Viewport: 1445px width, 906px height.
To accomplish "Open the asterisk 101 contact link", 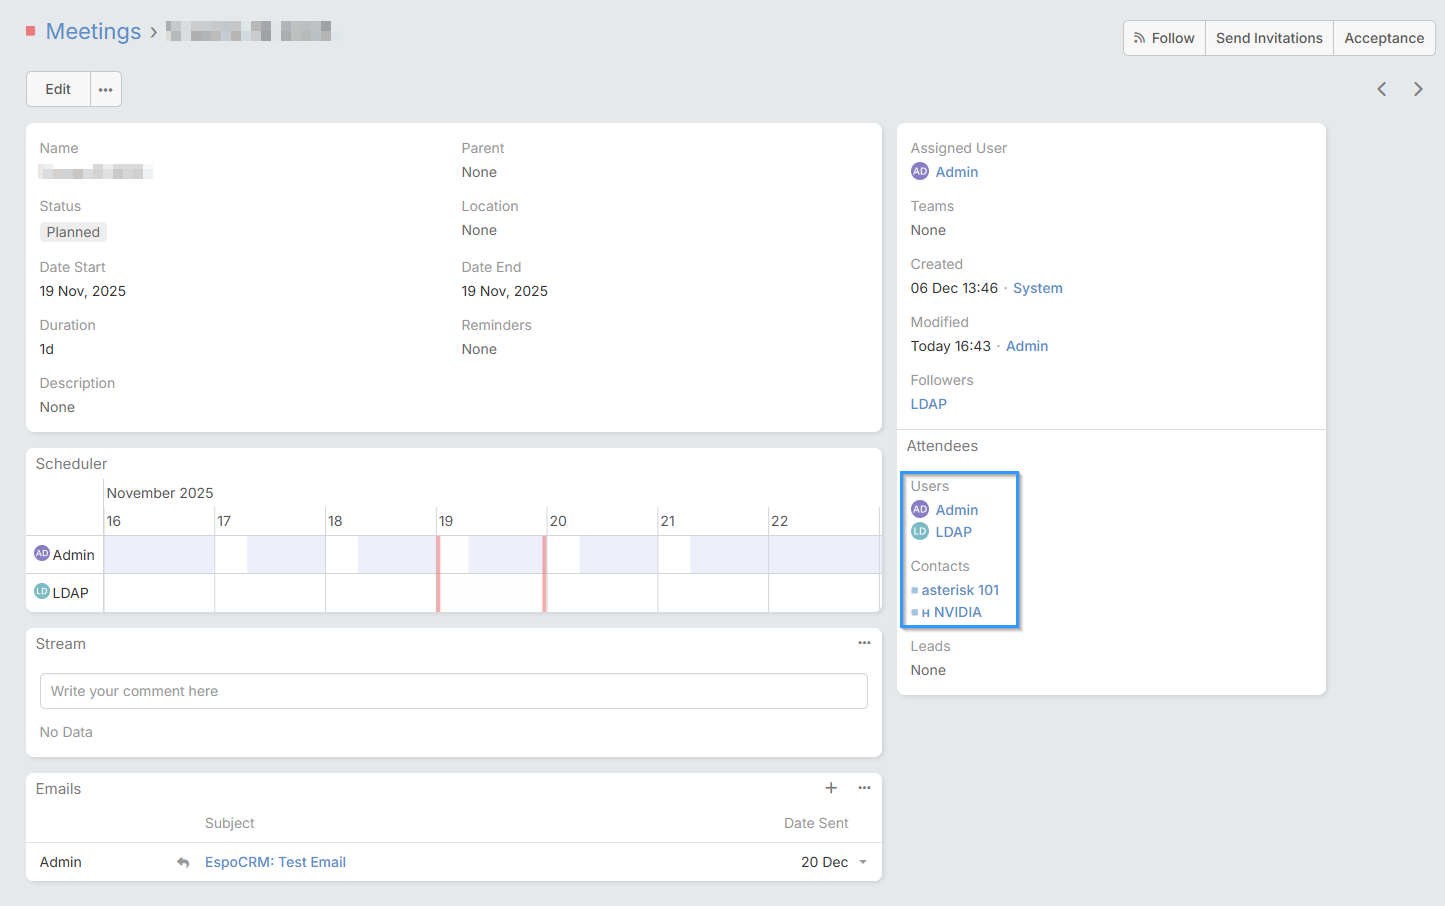I will coord(960,590).
